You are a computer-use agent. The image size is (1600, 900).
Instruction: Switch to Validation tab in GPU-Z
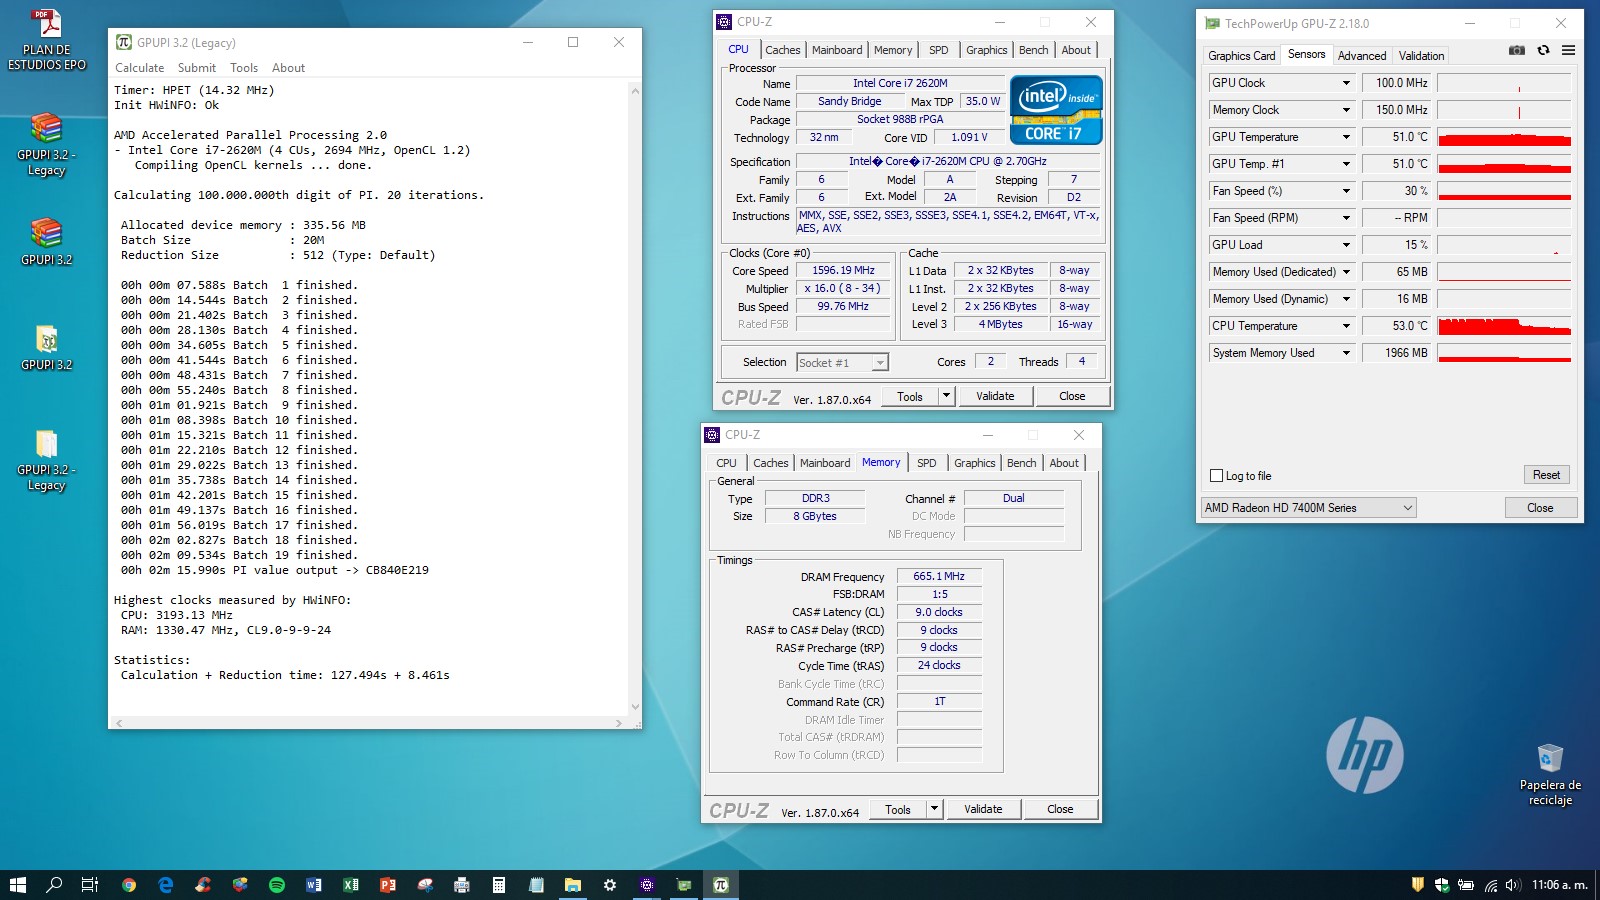1421,56
